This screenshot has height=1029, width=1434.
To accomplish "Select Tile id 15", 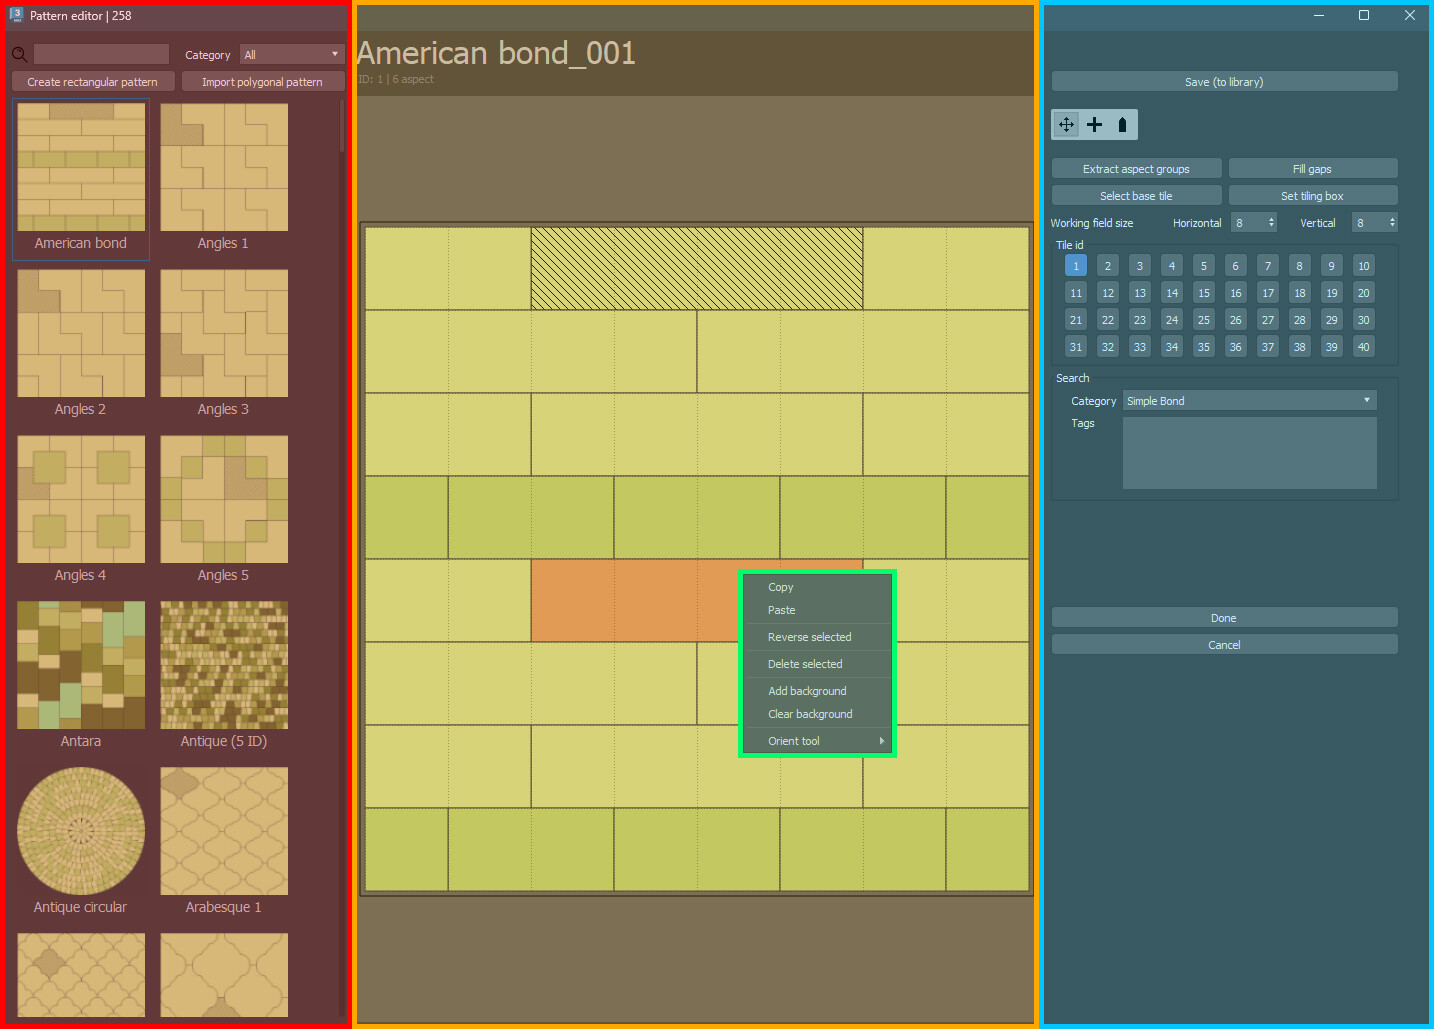I will (1203, 293).
